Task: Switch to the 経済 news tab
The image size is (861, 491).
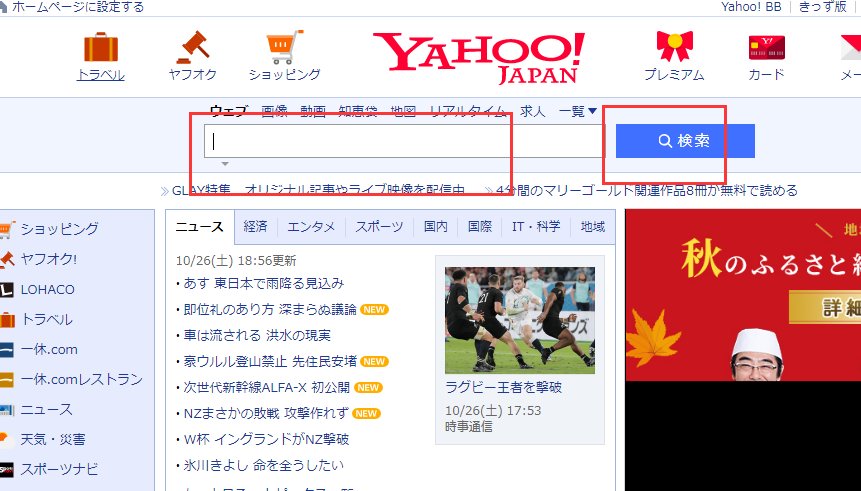Action: coord(255,227)
